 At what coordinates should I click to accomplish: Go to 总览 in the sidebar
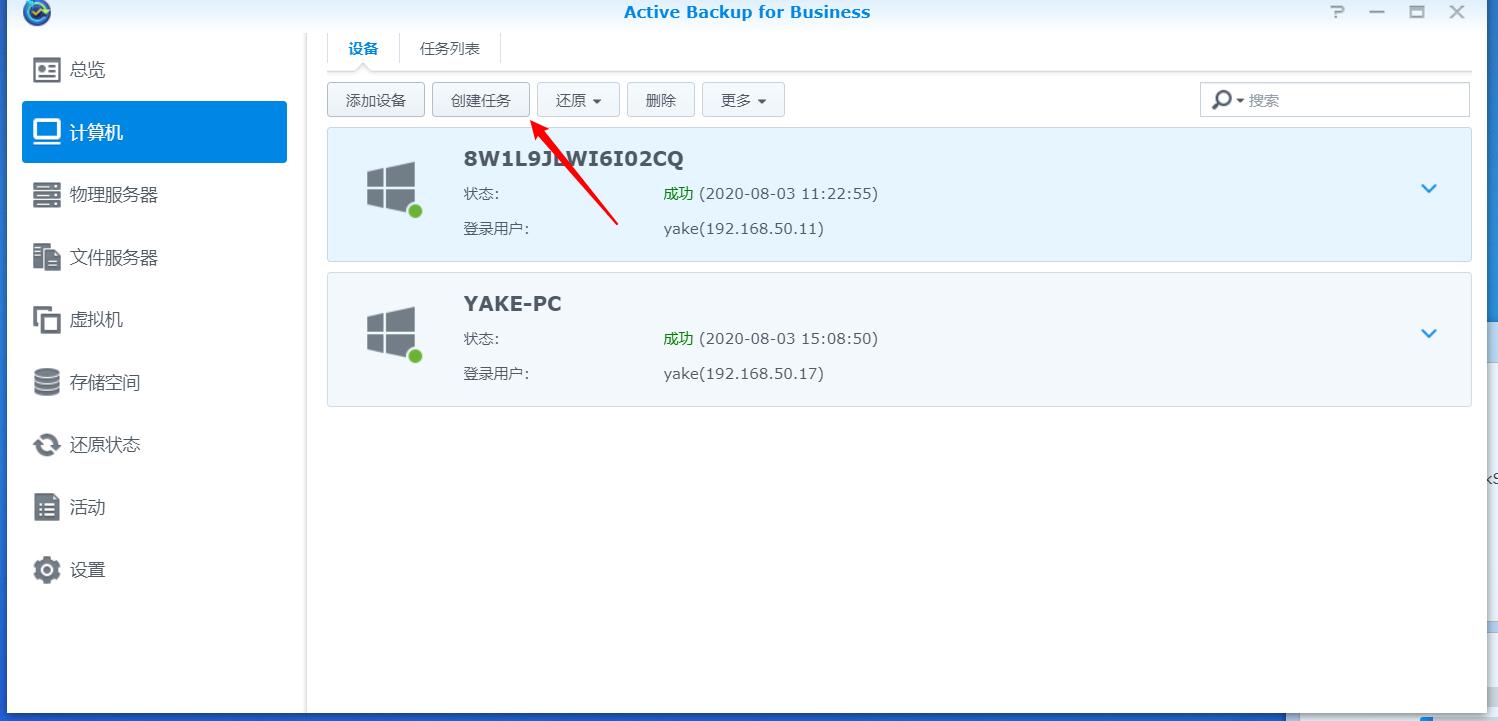point(154,70)
